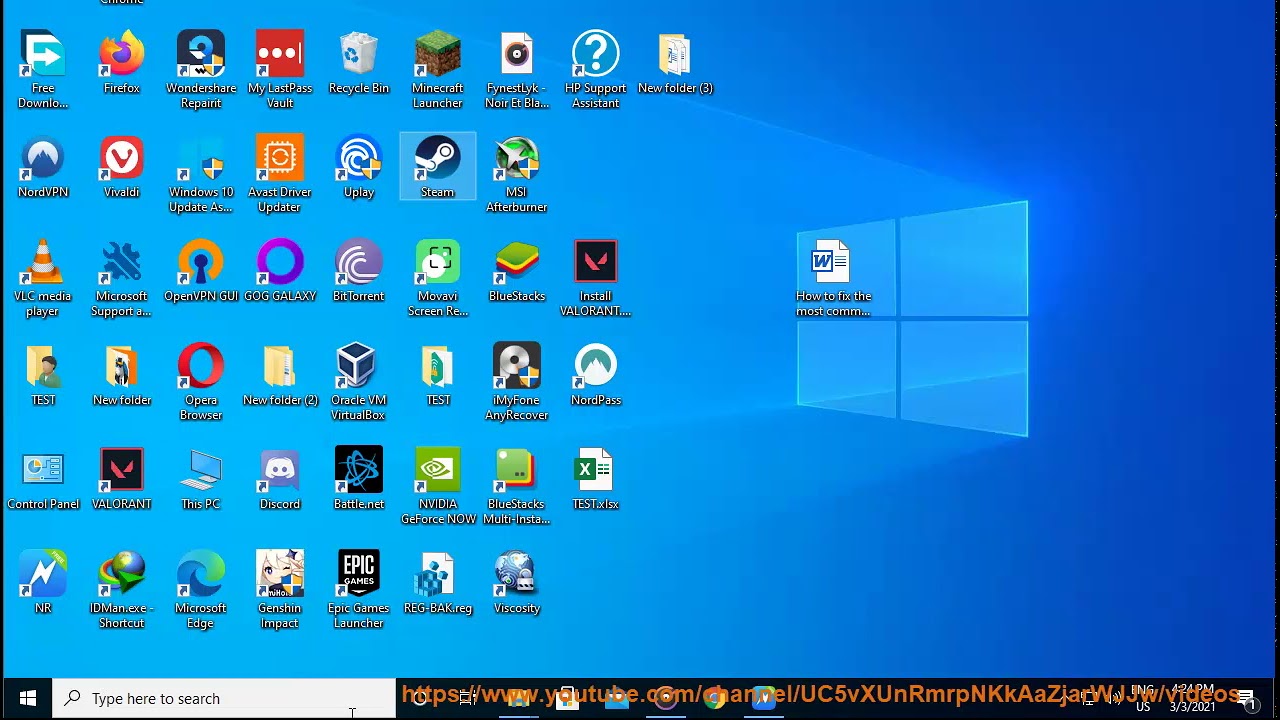The height and width of the screenshot is (720, 1280).
Task: Select the Genshin Impact shortcut
Action: pyautogui.click(x=280, y=574)
